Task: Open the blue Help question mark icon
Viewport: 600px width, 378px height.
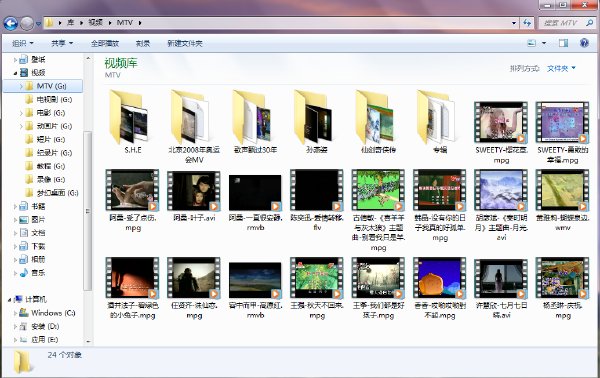Action: click(x=584, y=43)
